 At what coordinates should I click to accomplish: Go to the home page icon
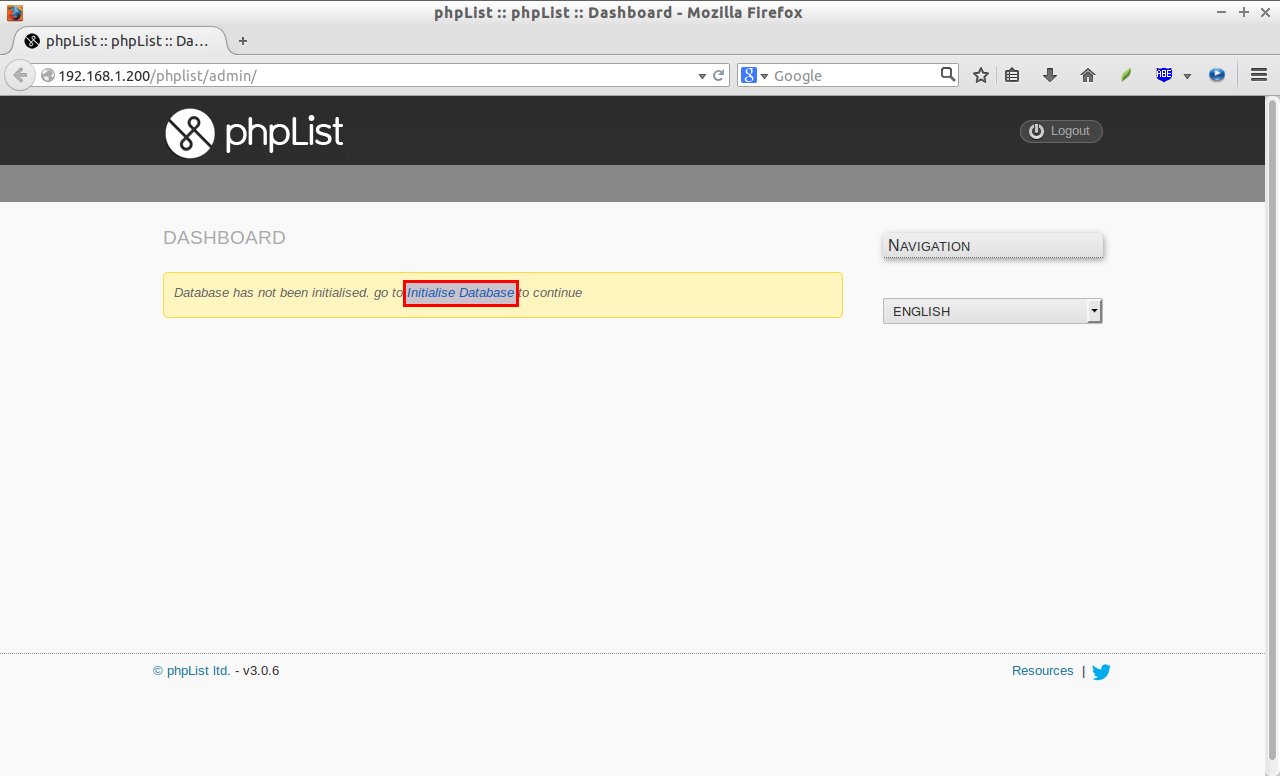pos(1088,75)
